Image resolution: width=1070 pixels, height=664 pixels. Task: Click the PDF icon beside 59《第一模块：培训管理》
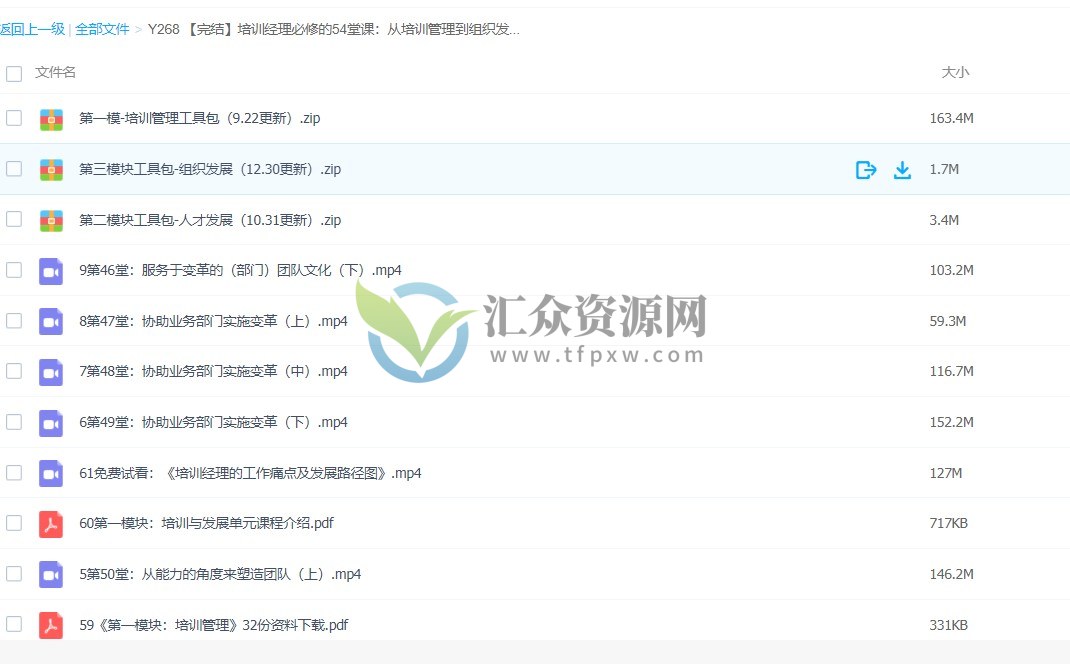click(51, 624)
